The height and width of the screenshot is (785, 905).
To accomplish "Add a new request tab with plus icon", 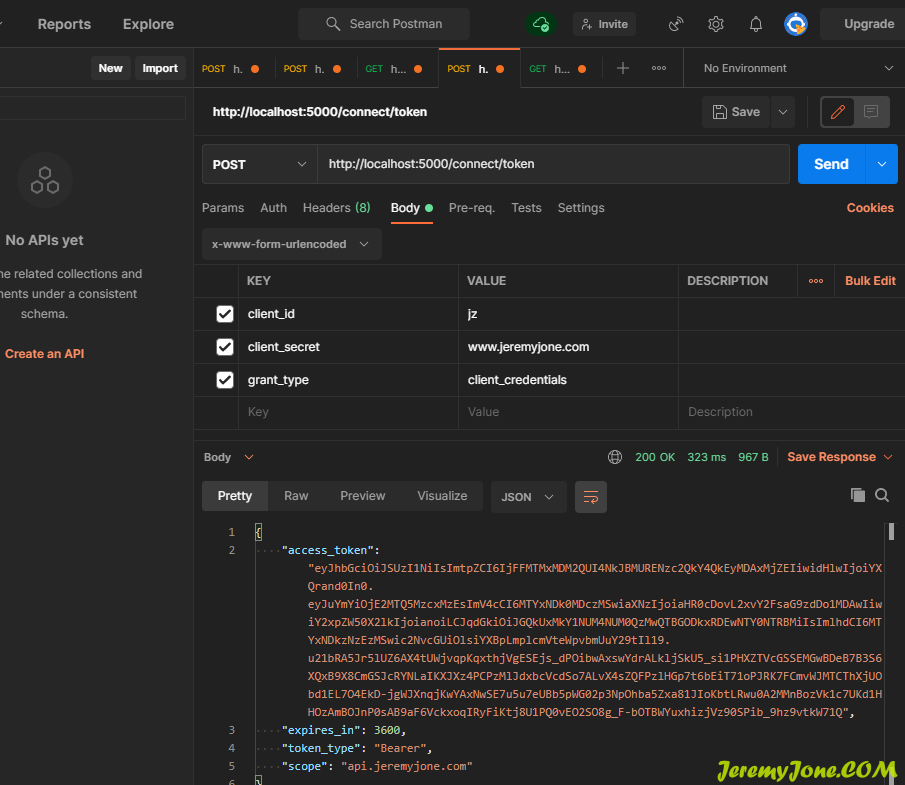I will tap(623, 68).
